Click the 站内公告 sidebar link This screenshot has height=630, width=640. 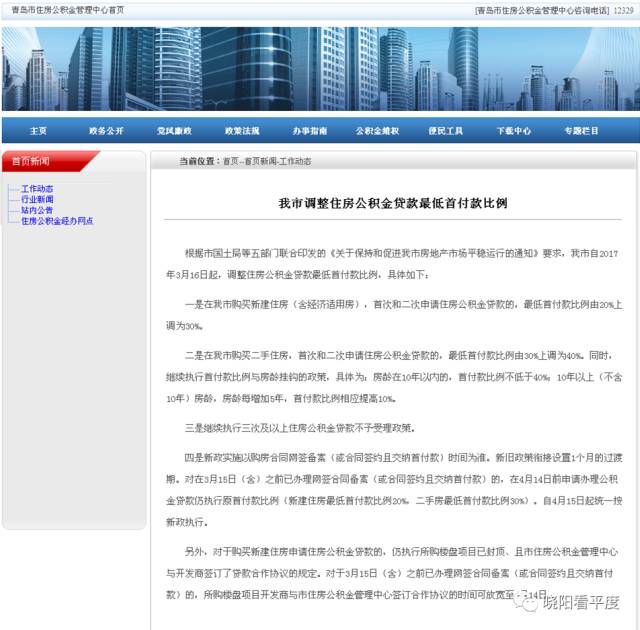tap(37, 210)
